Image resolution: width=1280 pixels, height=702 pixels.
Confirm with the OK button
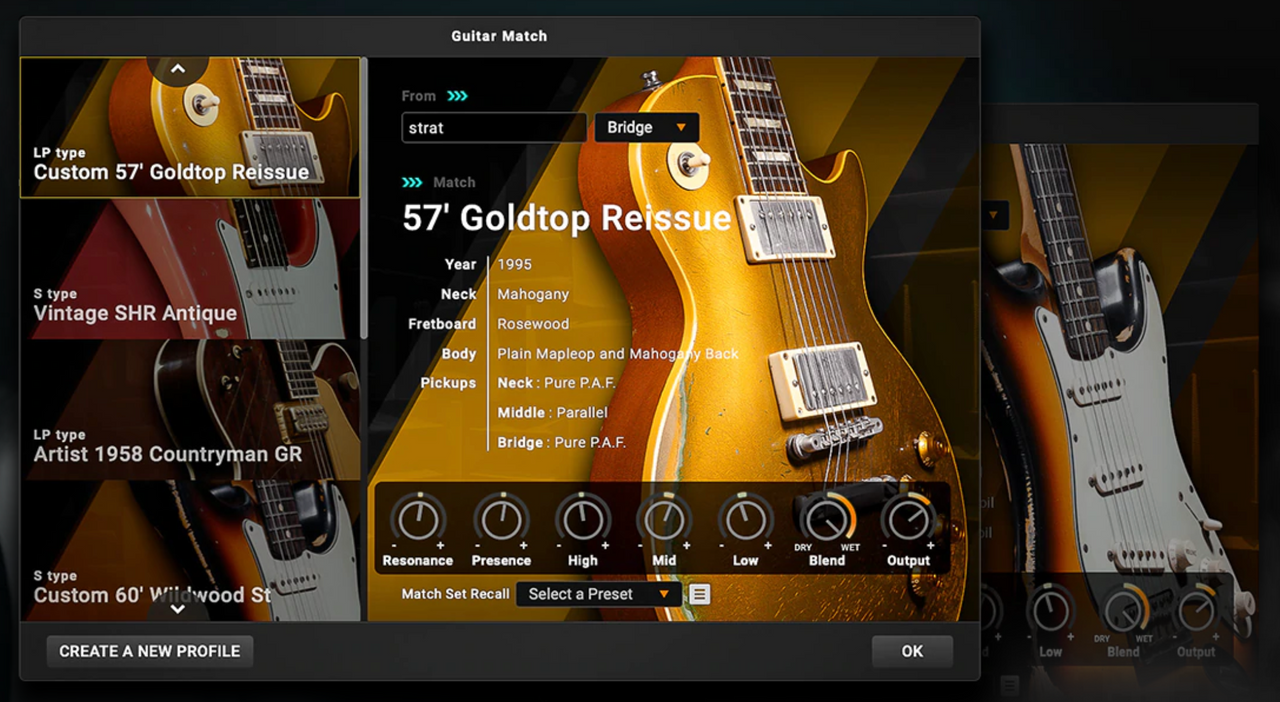(x=912, y=651)
